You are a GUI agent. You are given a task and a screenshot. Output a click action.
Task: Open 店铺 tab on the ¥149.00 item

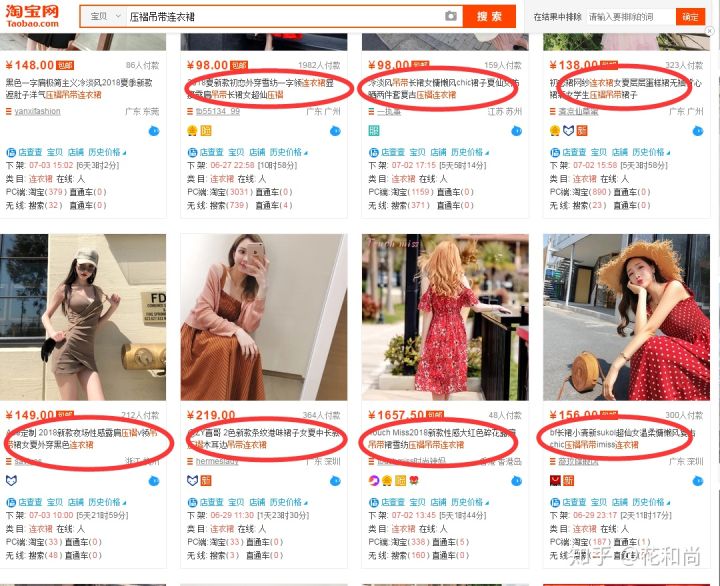pyautogui.click(x=75, y=502)
